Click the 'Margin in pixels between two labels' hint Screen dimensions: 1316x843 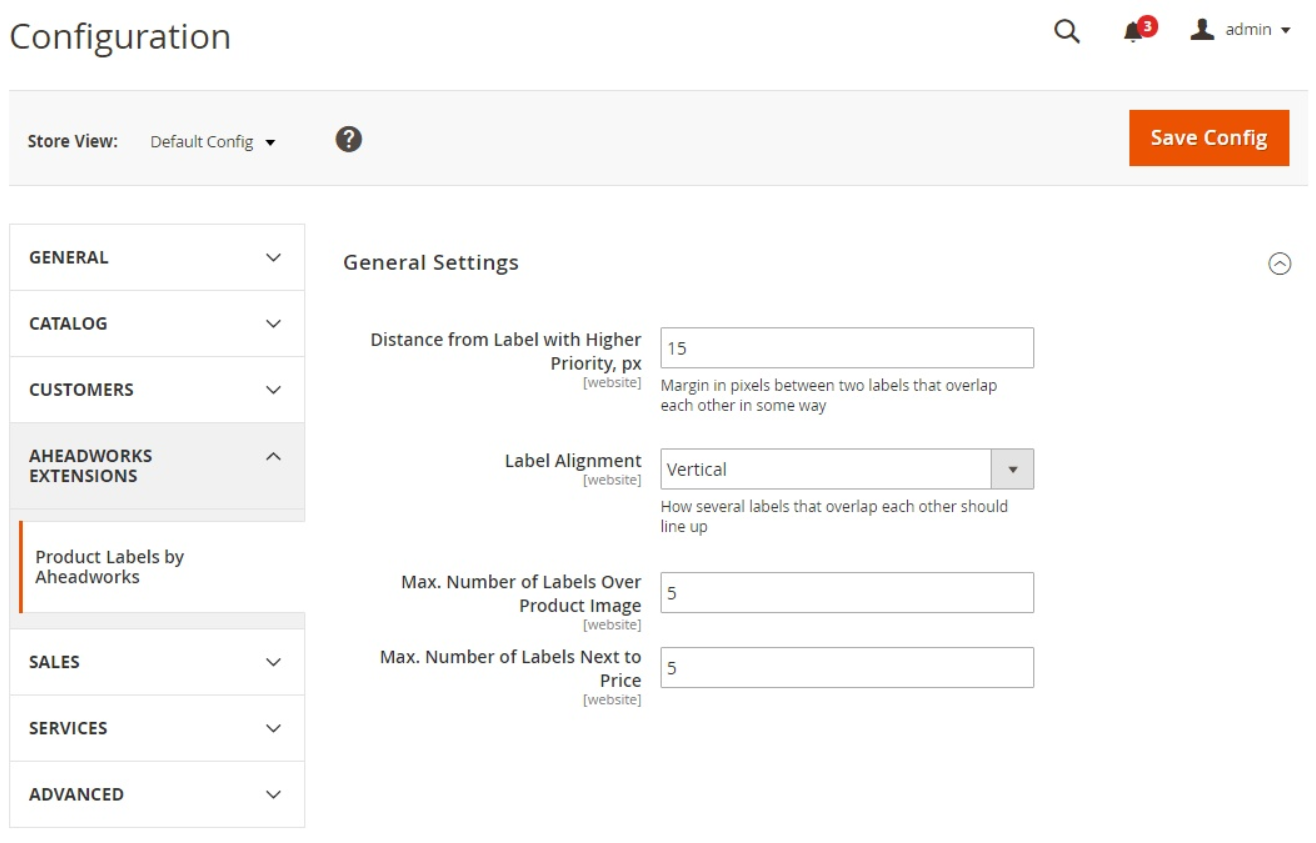point(828,395)
